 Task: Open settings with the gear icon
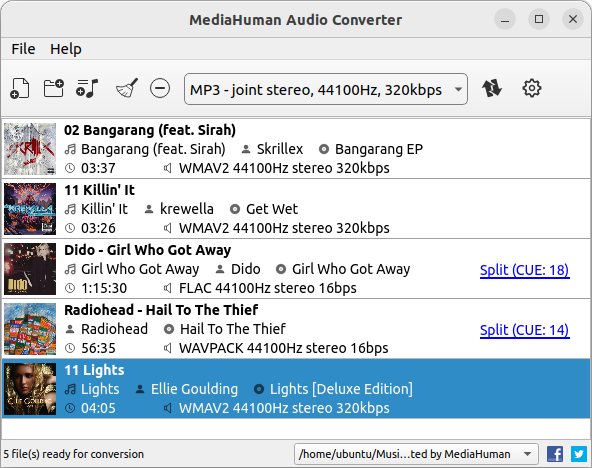pyautogui.click(x=532, y=89)
